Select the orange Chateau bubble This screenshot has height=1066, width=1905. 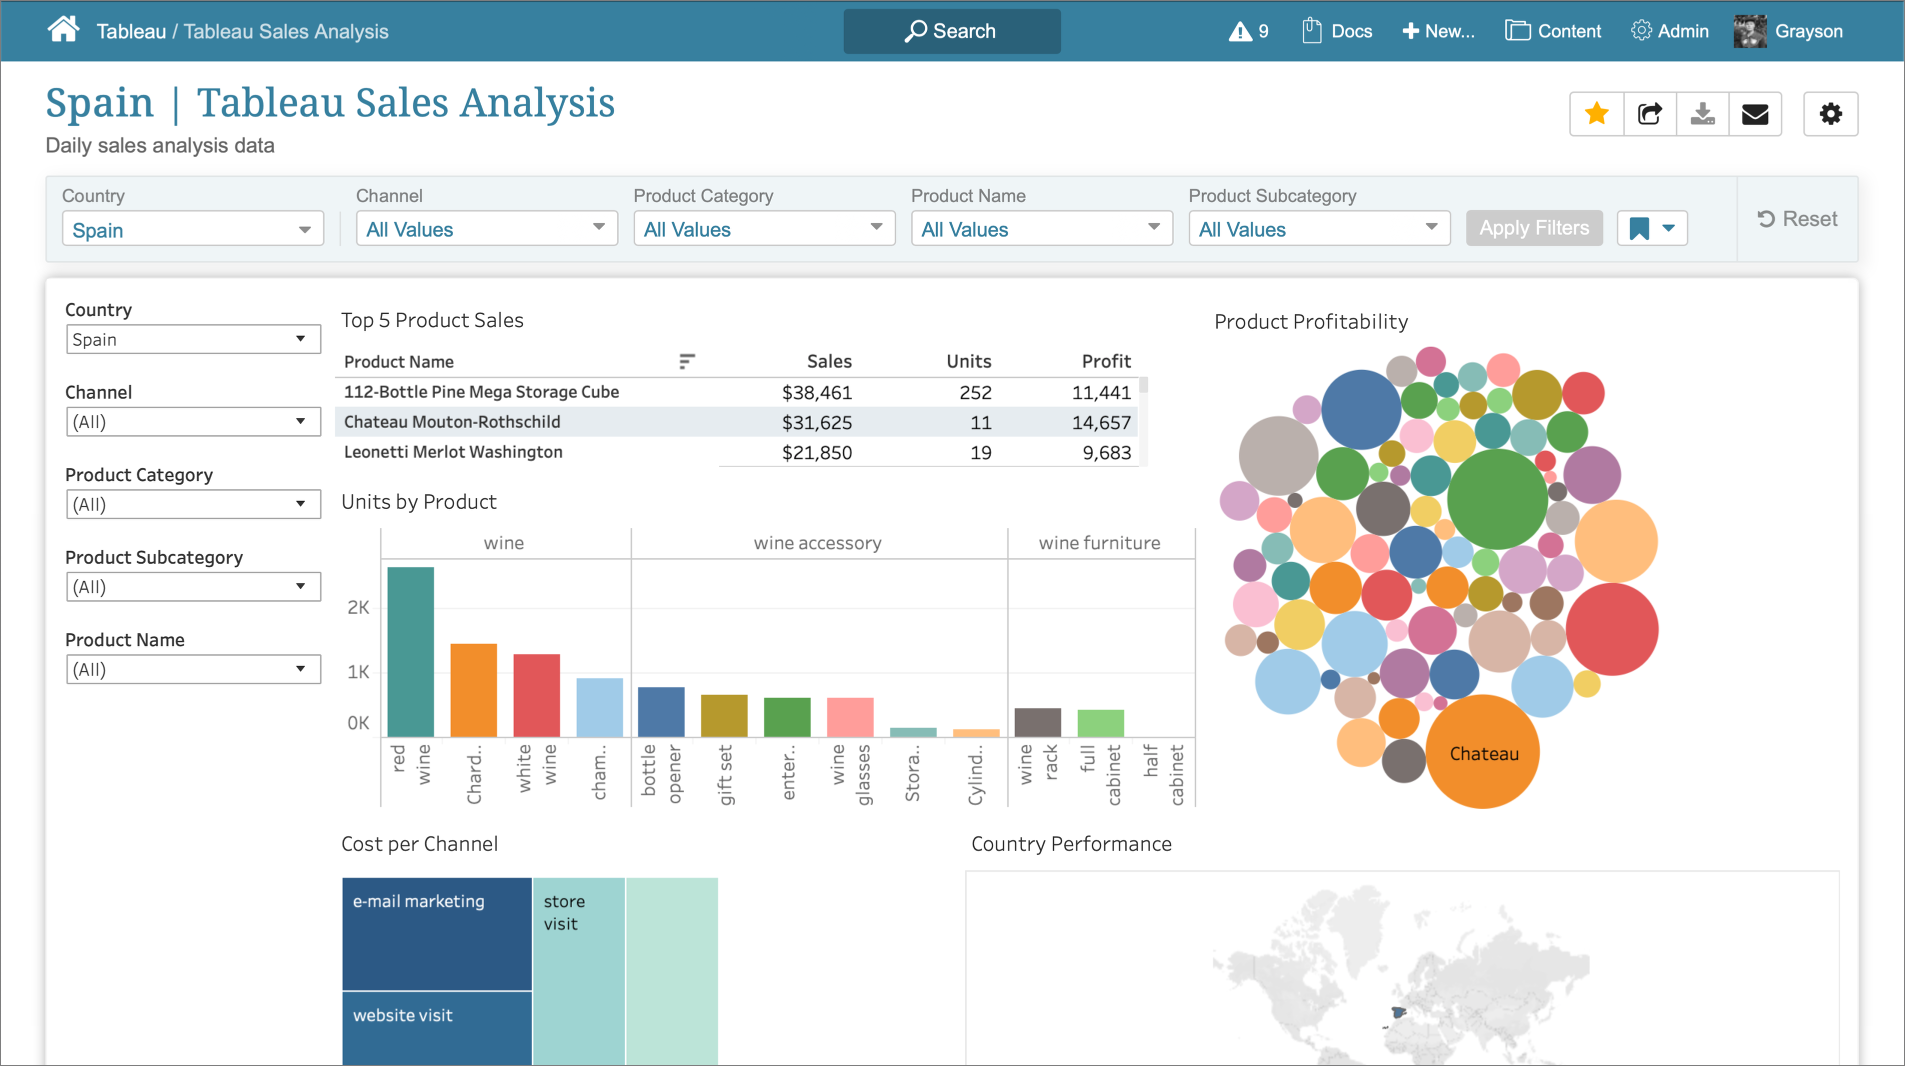click(x=1483, y=752)
